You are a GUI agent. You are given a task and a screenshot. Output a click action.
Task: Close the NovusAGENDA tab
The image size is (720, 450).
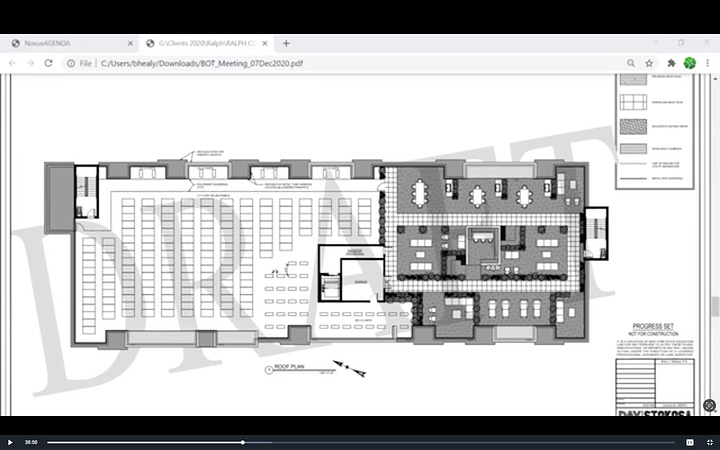(130, 43)
